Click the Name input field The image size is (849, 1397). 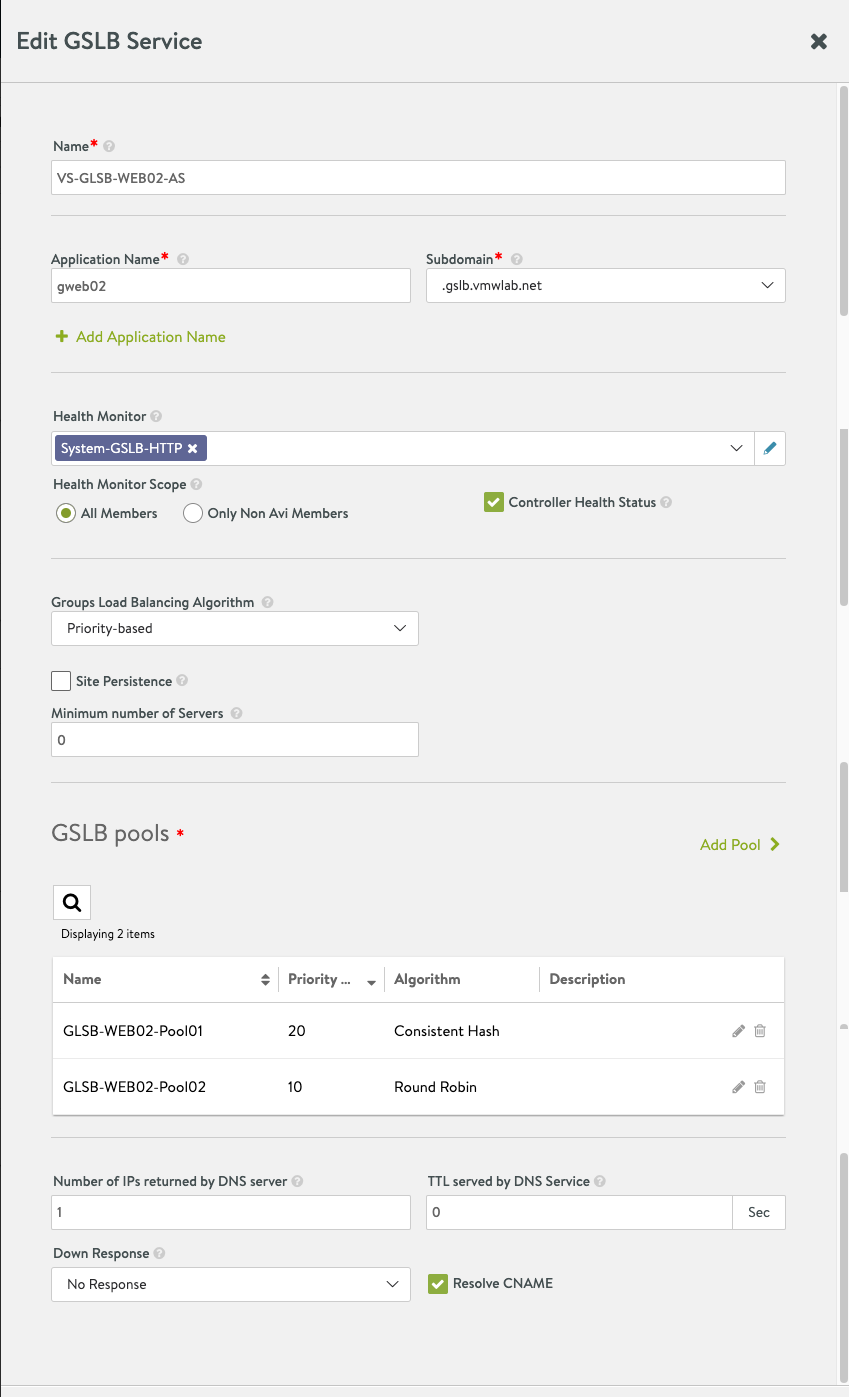pyautogui.click(x=419, y=177)
